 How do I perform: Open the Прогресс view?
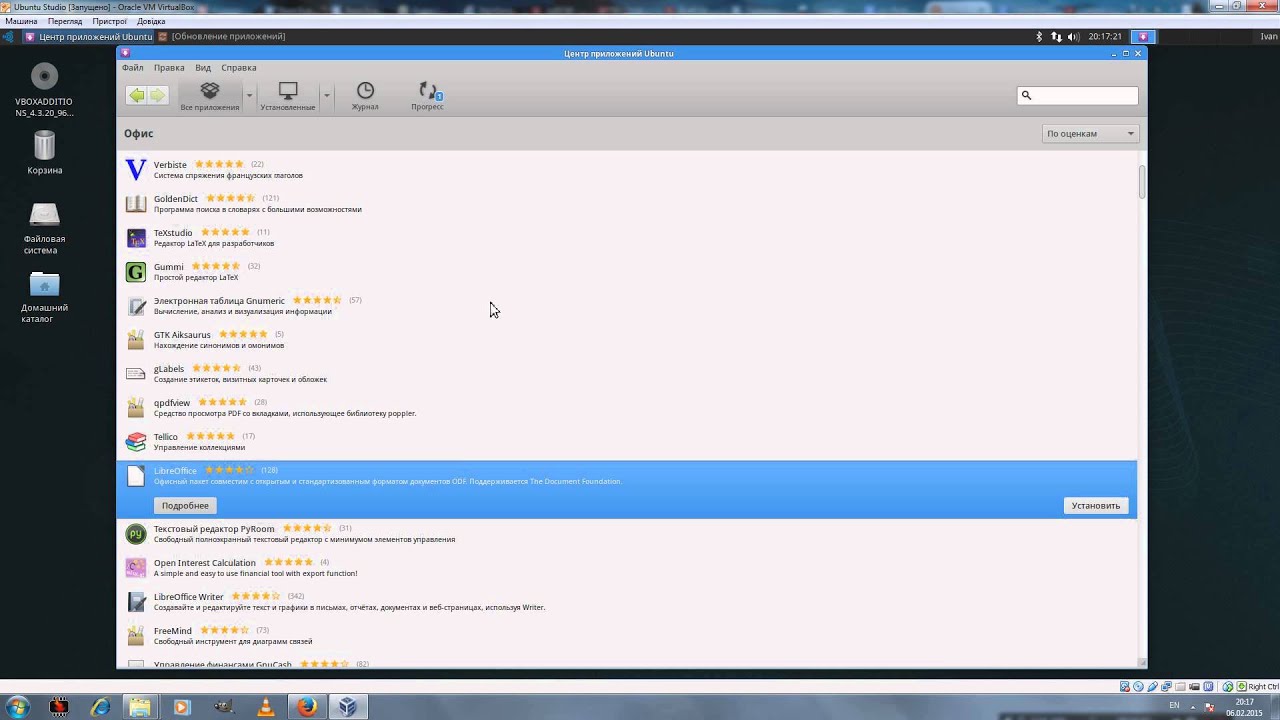[x=427, y=96]
